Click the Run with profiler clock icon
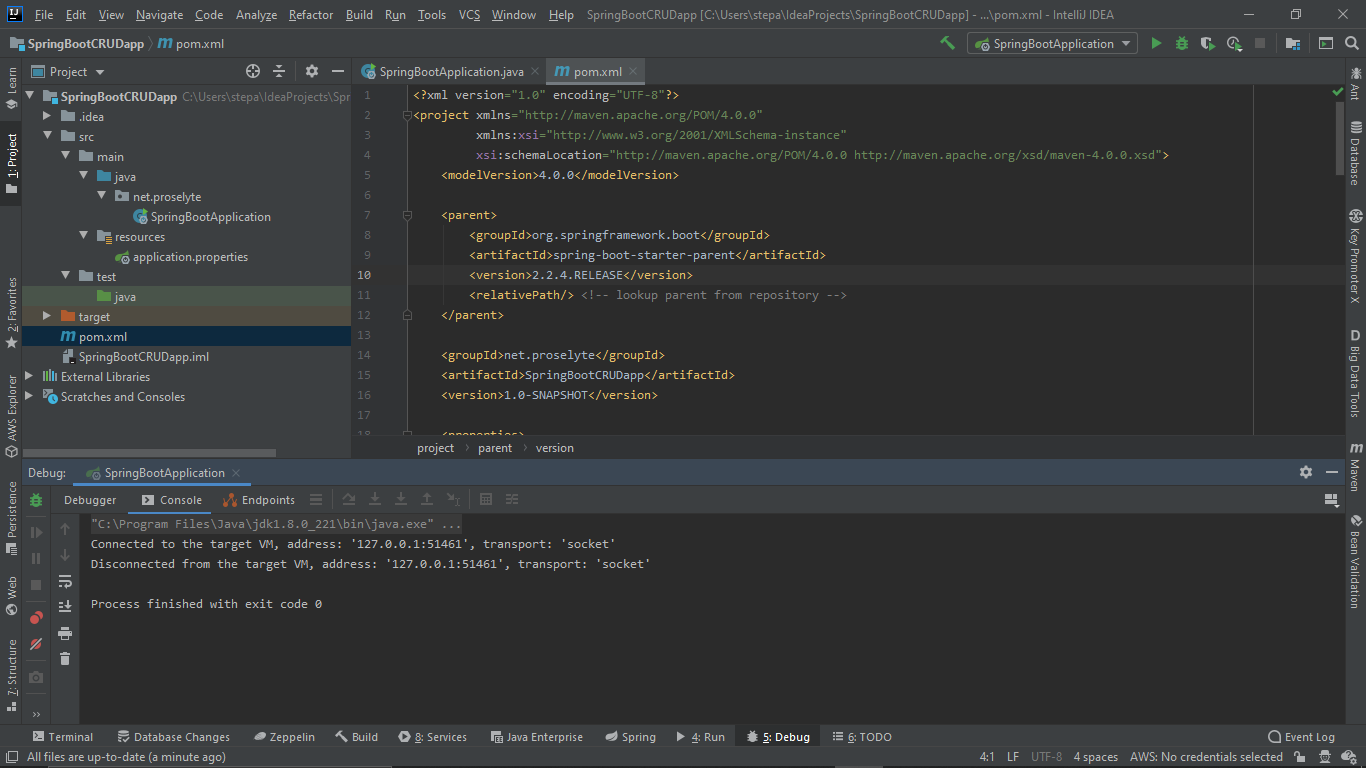 1234,43
